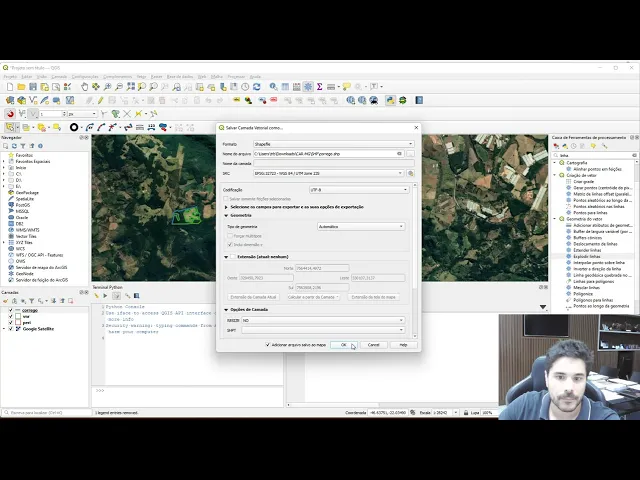Click the remove layer icon in Camadas panel
The height and width of the screenshot is (480, 640).
(71, 301)
